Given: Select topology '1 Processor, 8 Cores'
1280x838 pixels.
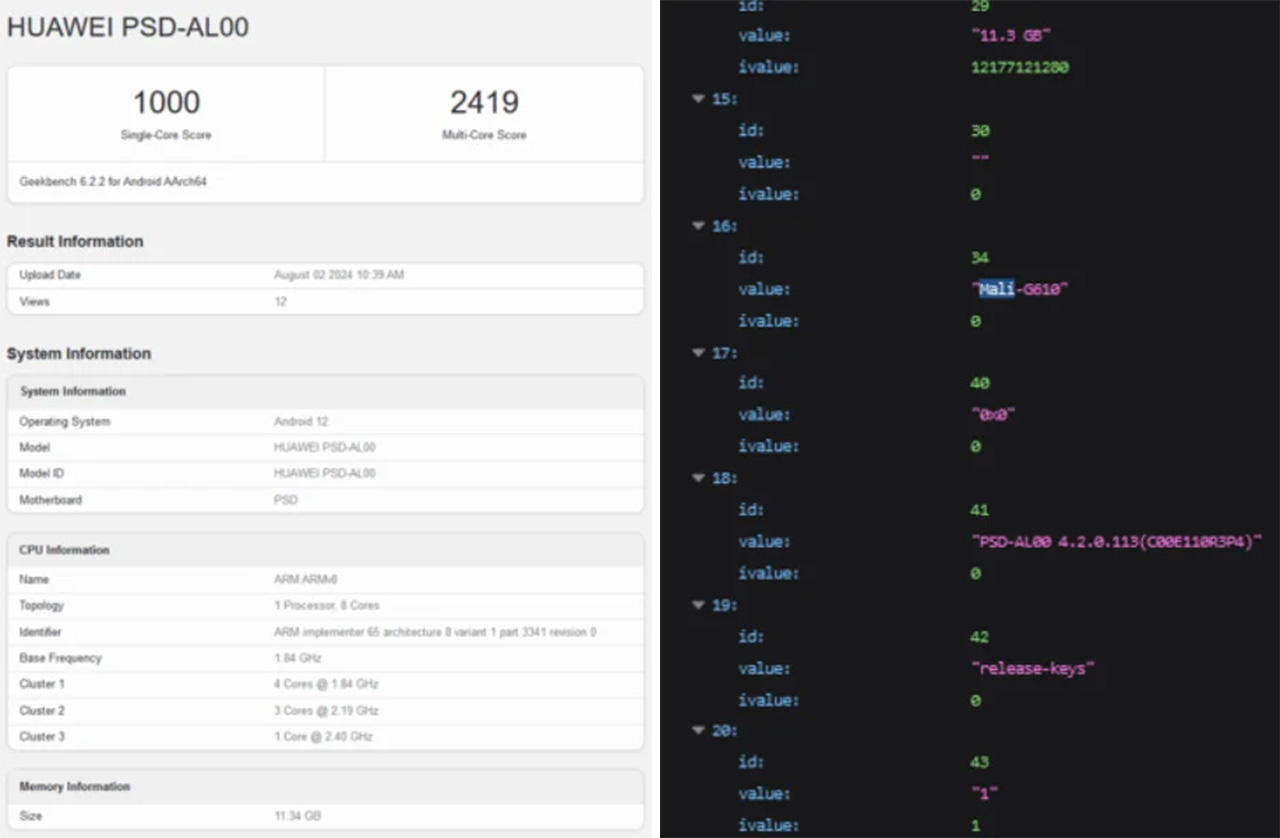Looking at the screenshot, I should coord(326,606).
